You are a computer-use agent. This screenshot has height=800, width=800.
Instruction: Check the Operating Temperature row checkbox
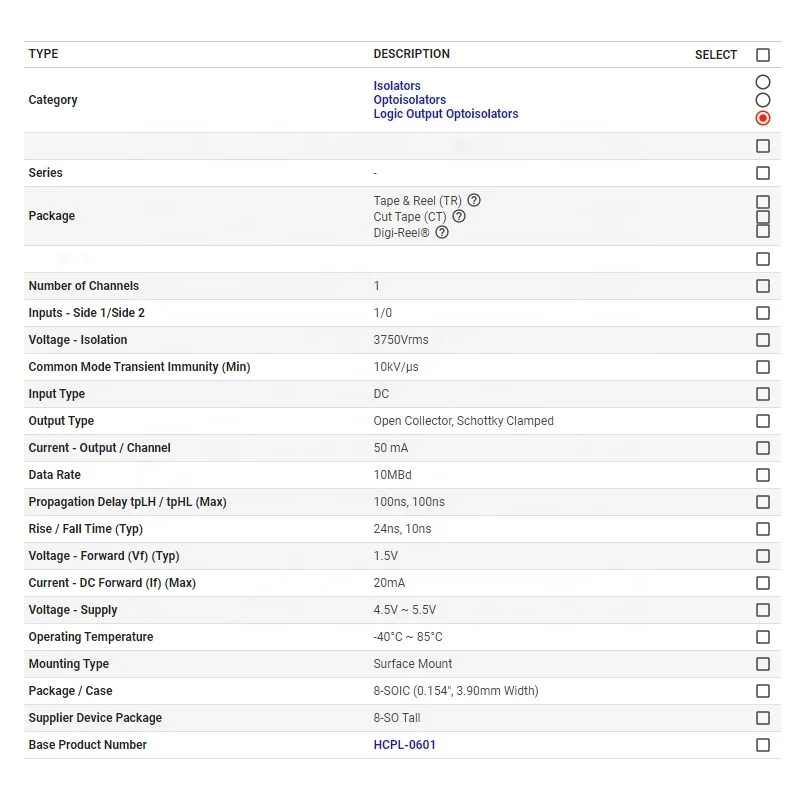click(x=763, y=637)
